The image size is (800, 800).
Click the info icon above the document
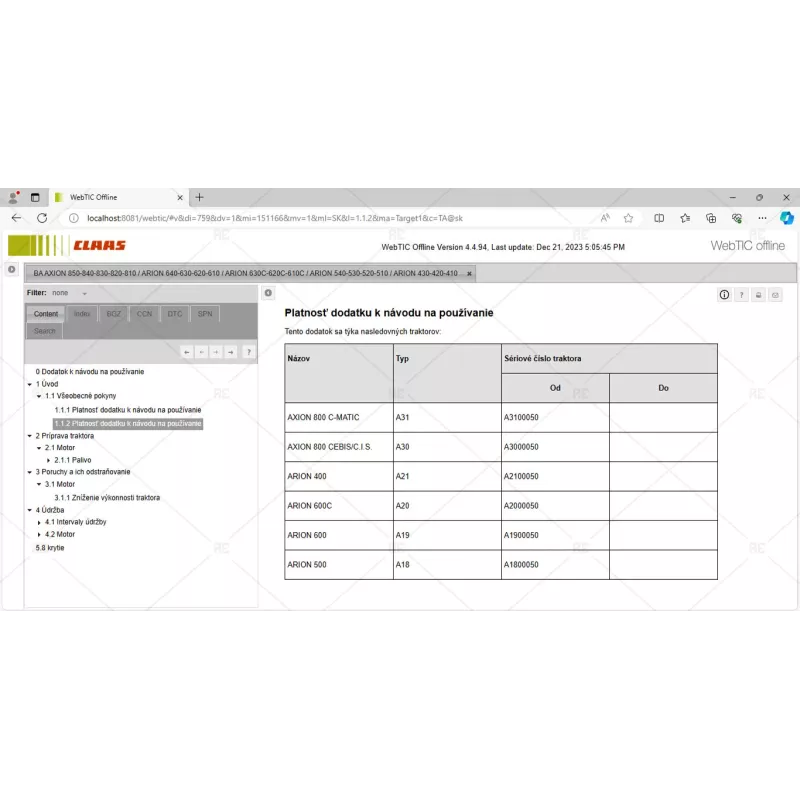(724, 295)
